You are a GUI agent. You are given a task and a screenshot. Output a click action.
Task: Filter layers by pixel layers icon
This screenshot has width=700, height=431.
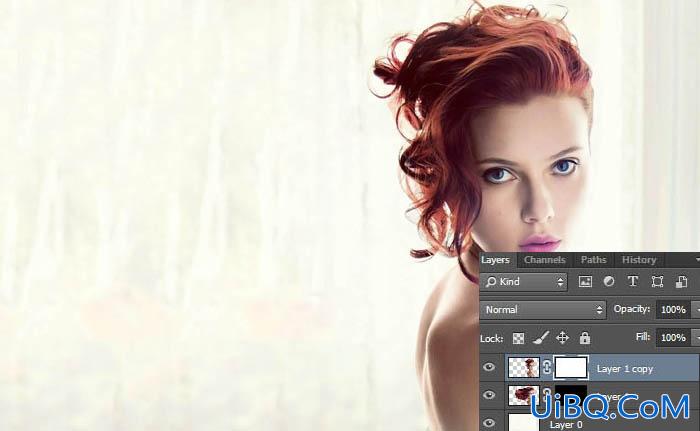(585, 282)
